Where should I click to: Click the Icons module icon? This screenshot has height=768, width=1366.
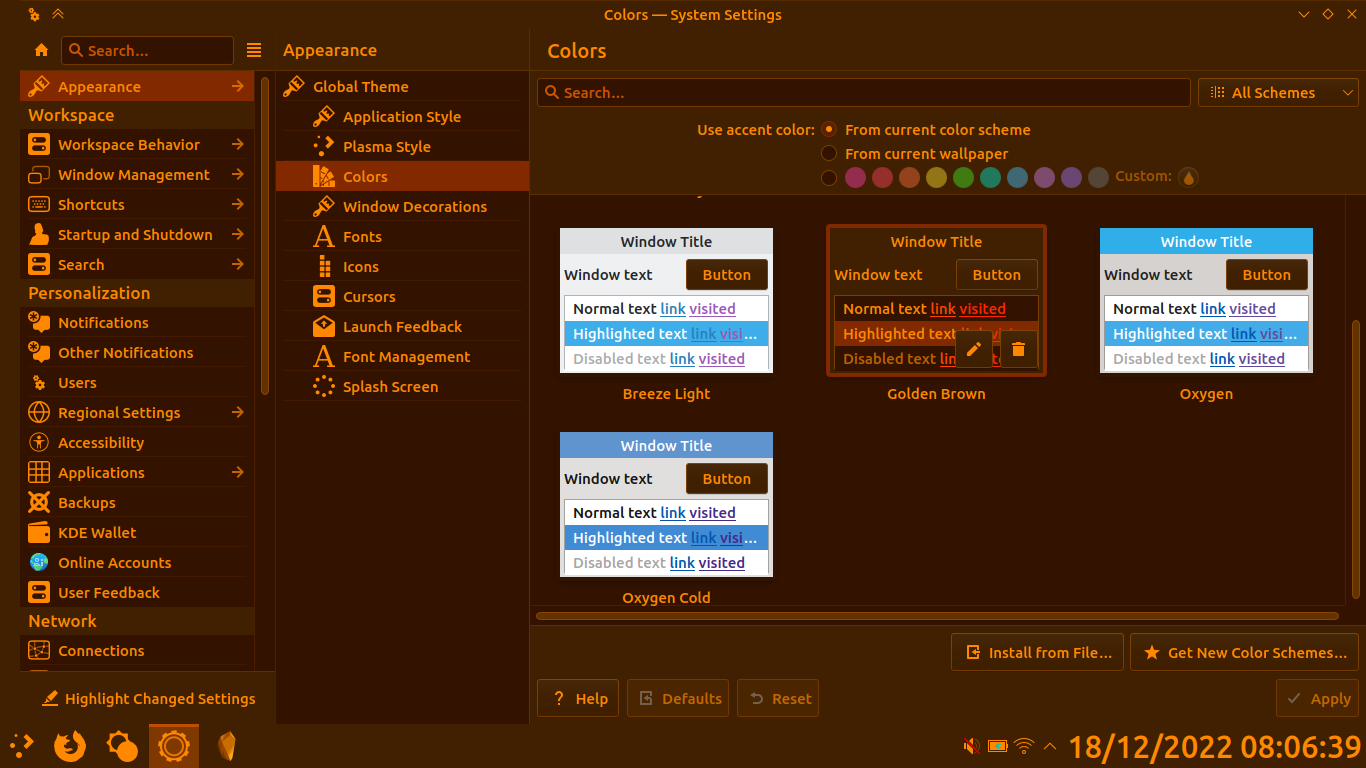tap(324, 267)
